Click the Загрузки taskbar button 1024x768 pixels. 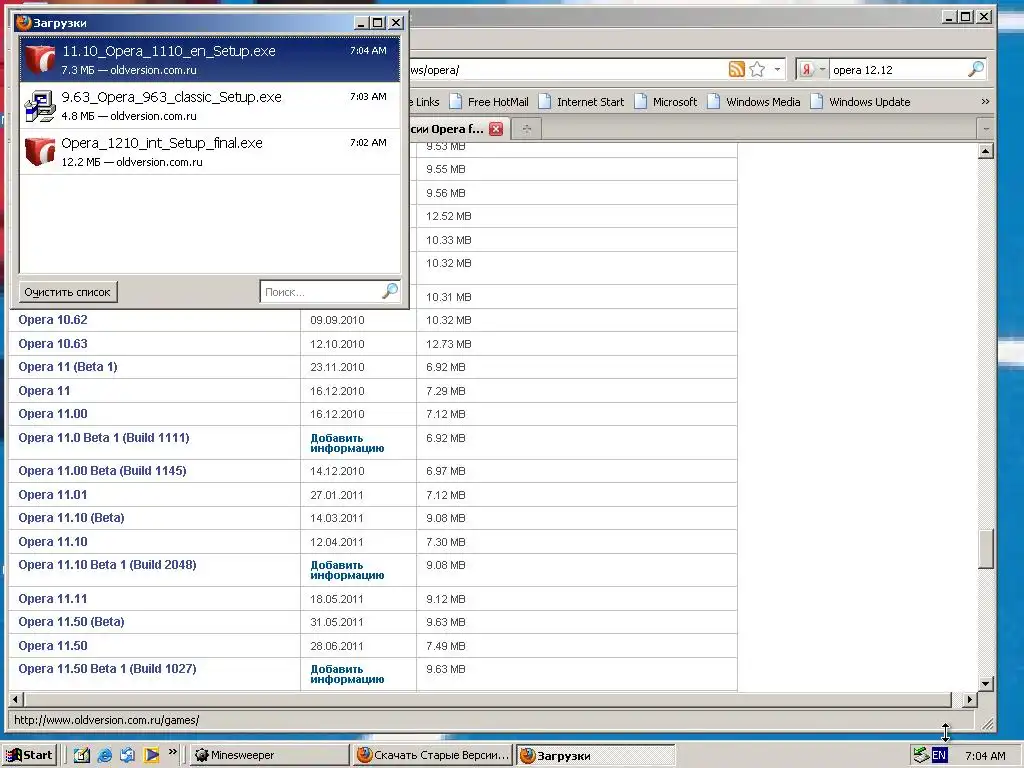(x=594, y=755)
